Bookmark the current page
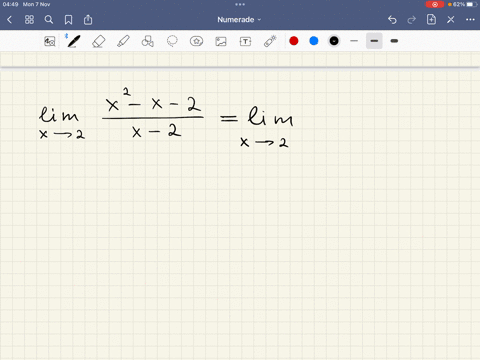The width and height of the screenshot is (480, 360). click(x=68, y=20)
